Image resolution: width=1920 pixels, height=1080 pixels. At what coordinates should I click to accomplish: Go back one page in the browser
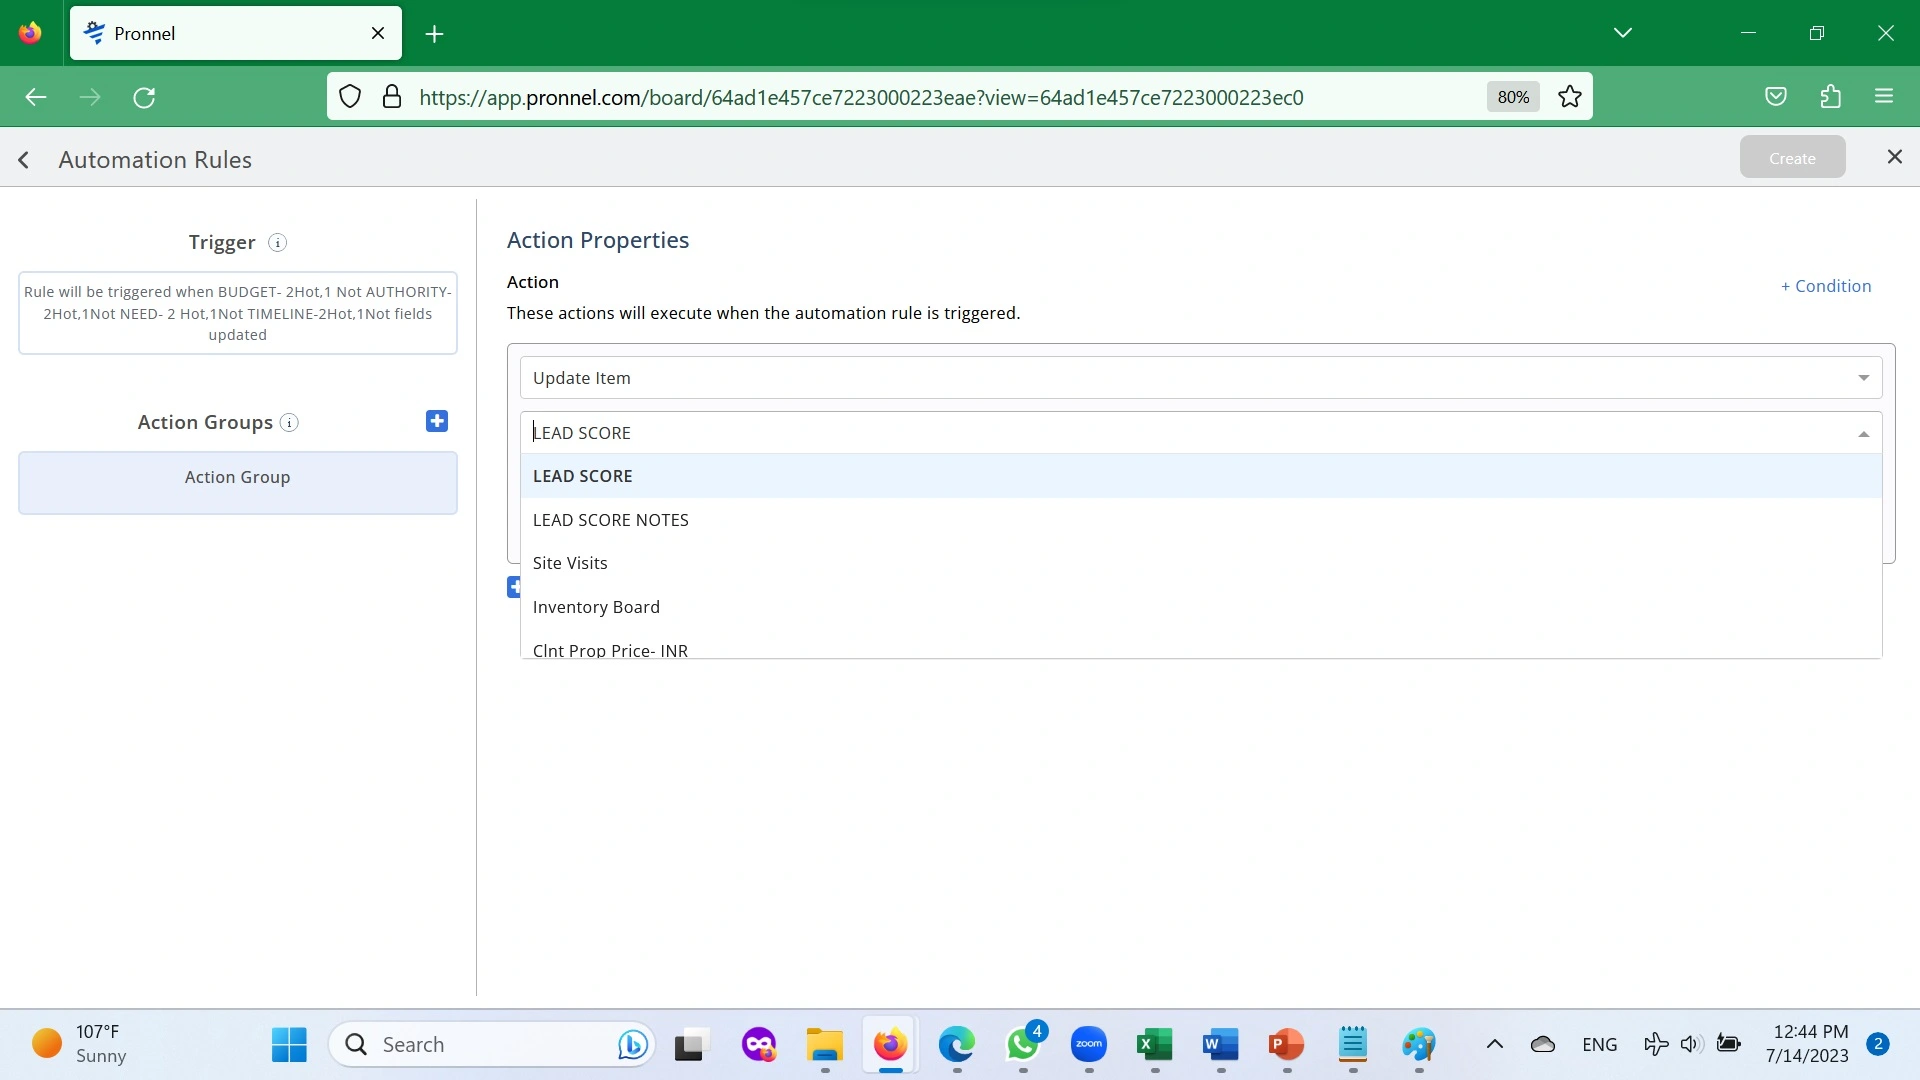[x=36, y=97]
